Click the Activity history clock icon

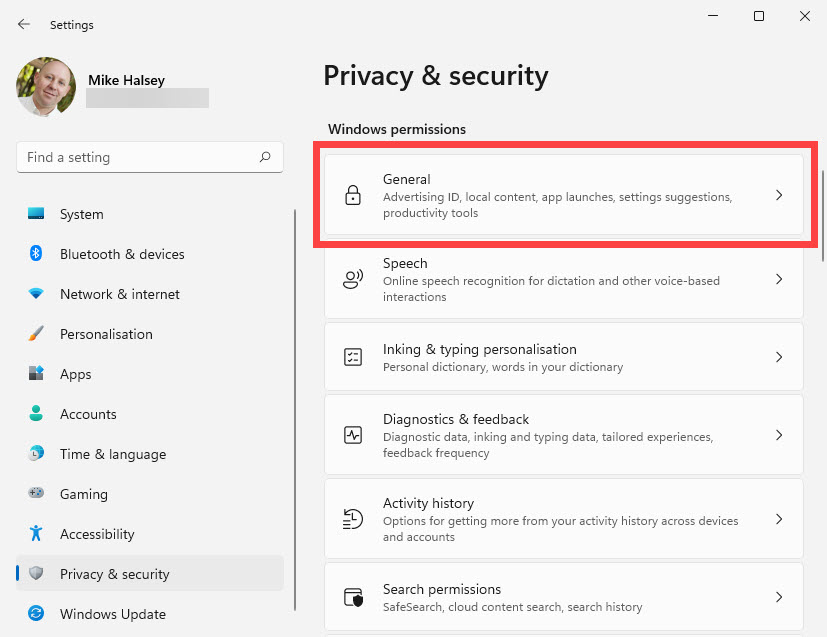click(353, 519)
